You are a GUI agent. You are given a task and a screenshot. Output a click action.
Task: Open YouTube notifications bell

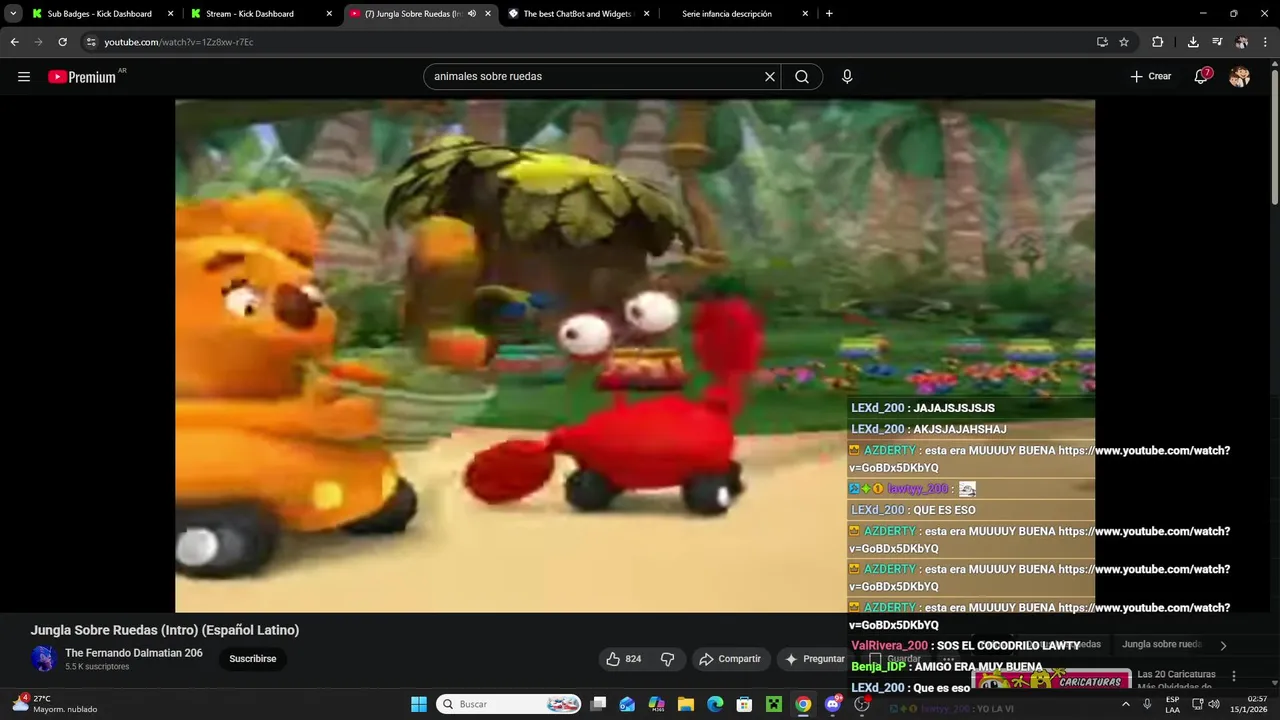(x=1201, y=77)
